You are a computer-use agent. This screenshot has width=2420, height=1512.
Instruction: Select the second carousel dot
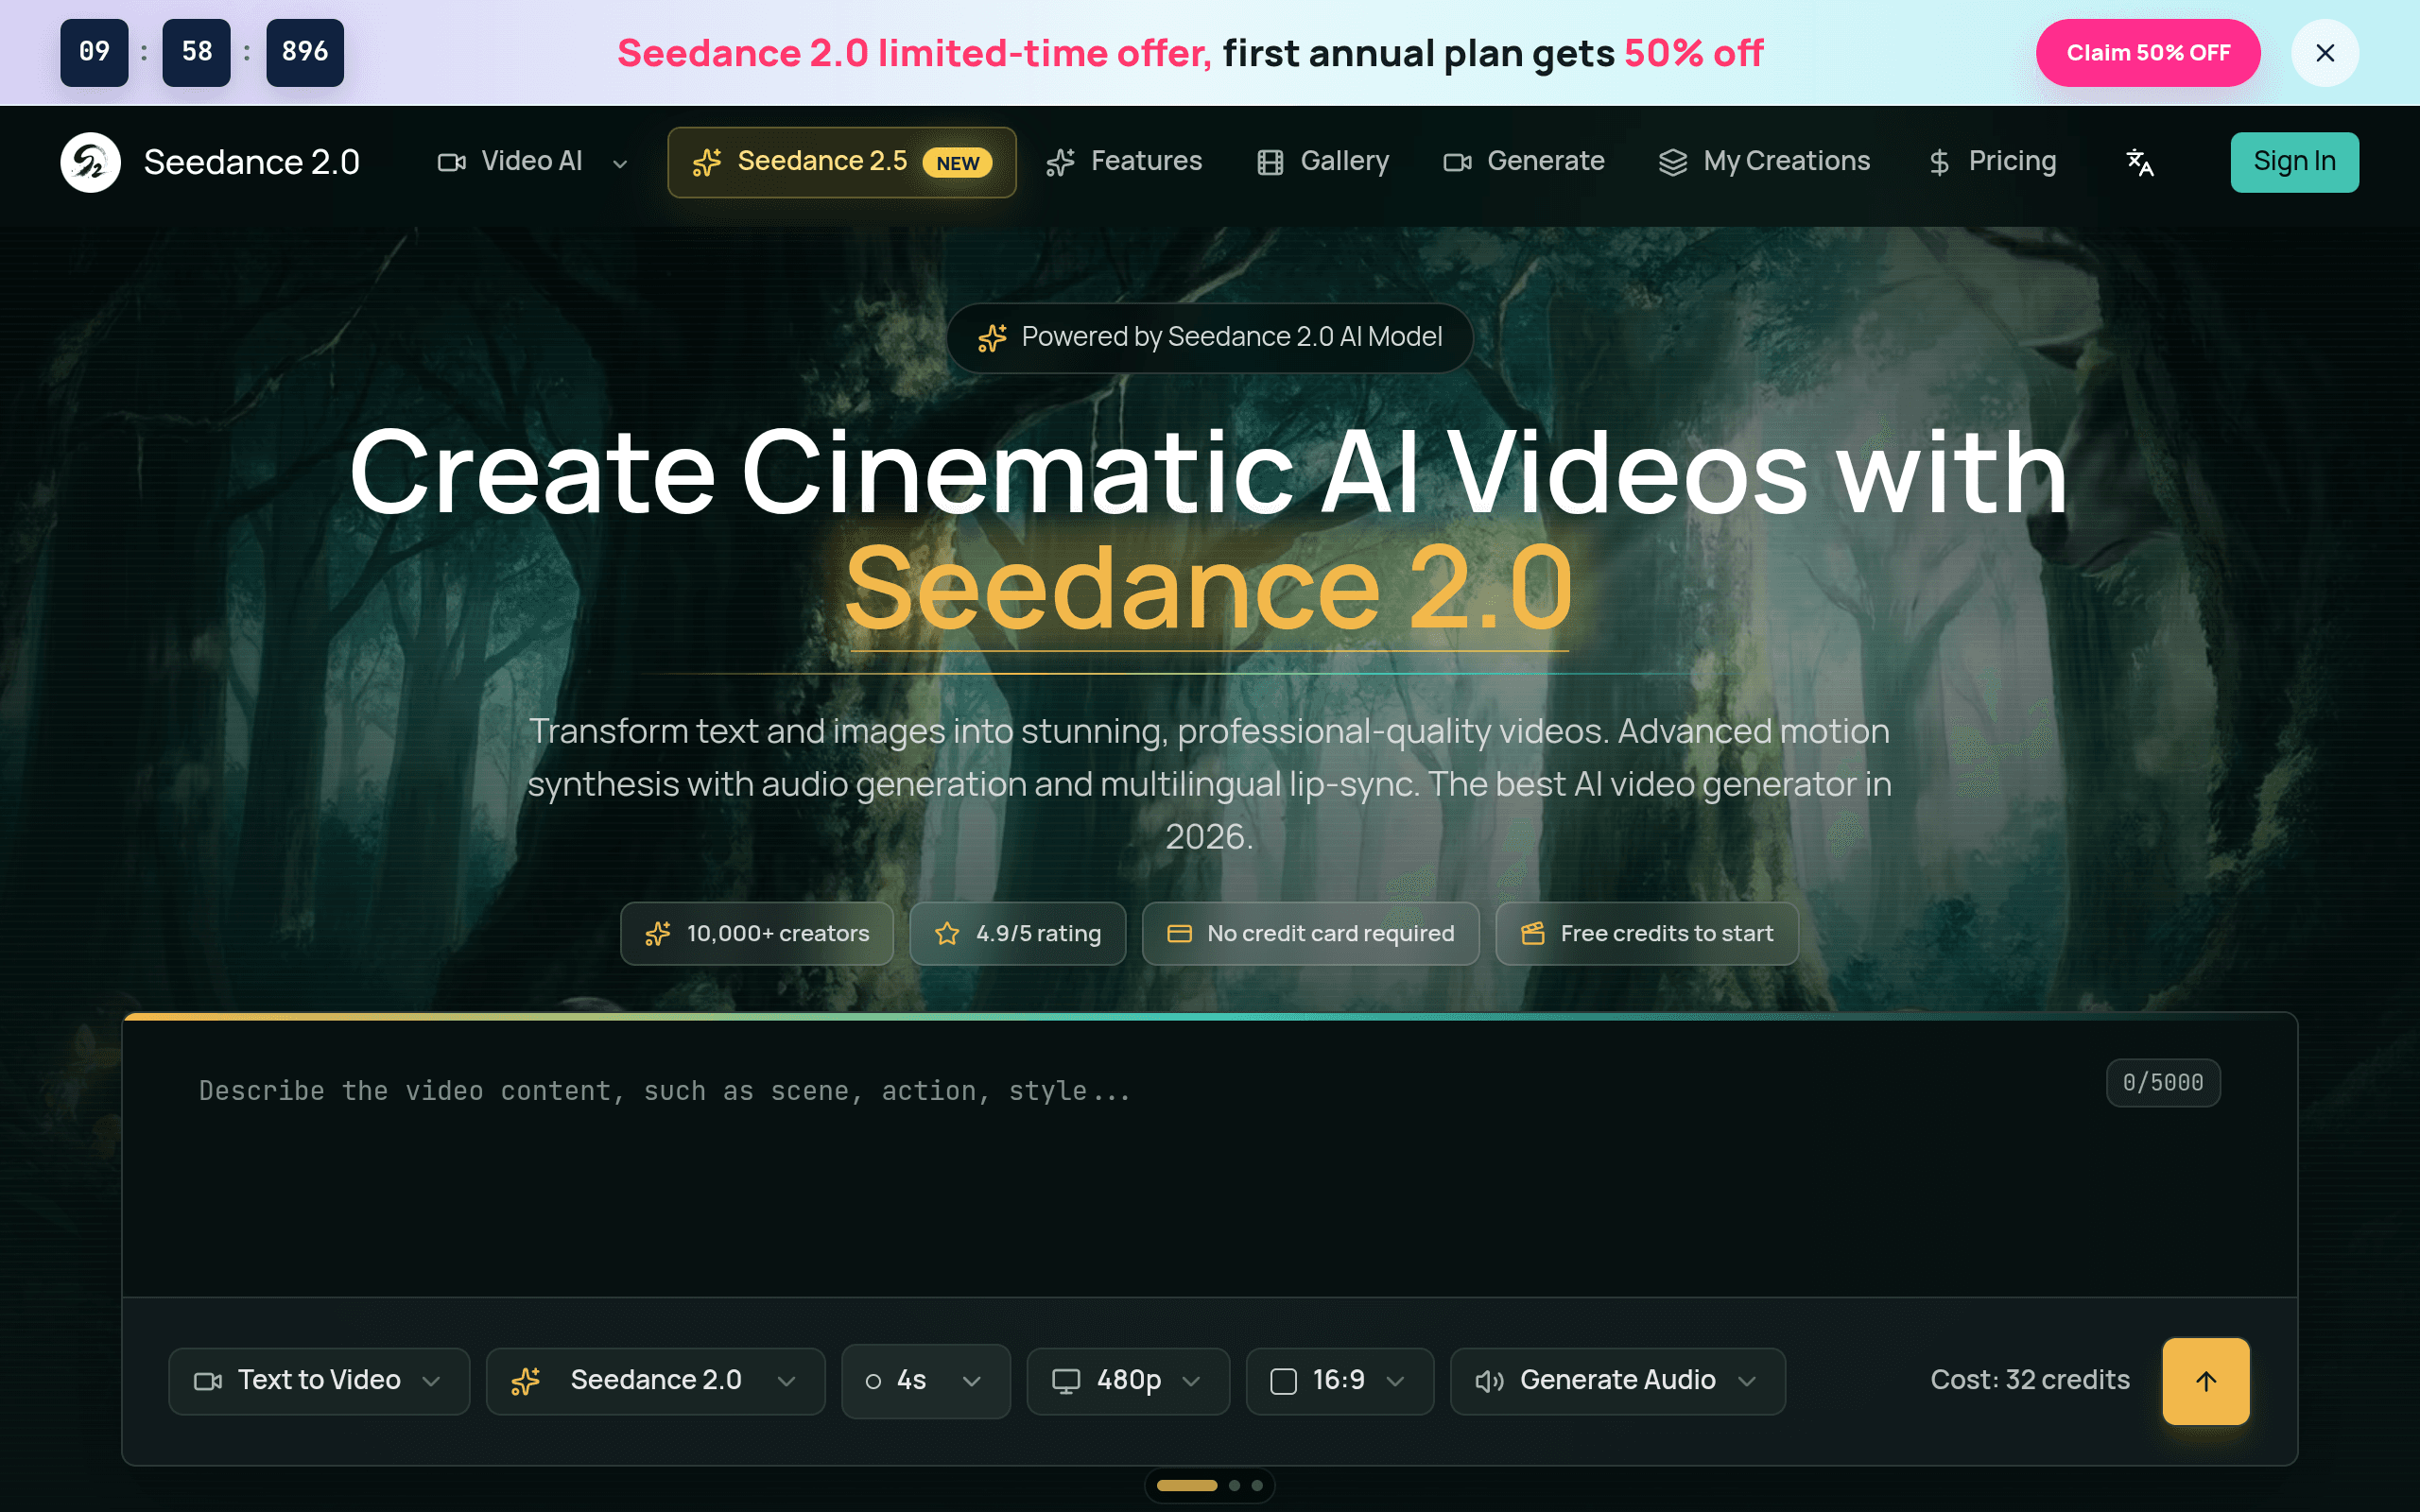[1235, 1486]
